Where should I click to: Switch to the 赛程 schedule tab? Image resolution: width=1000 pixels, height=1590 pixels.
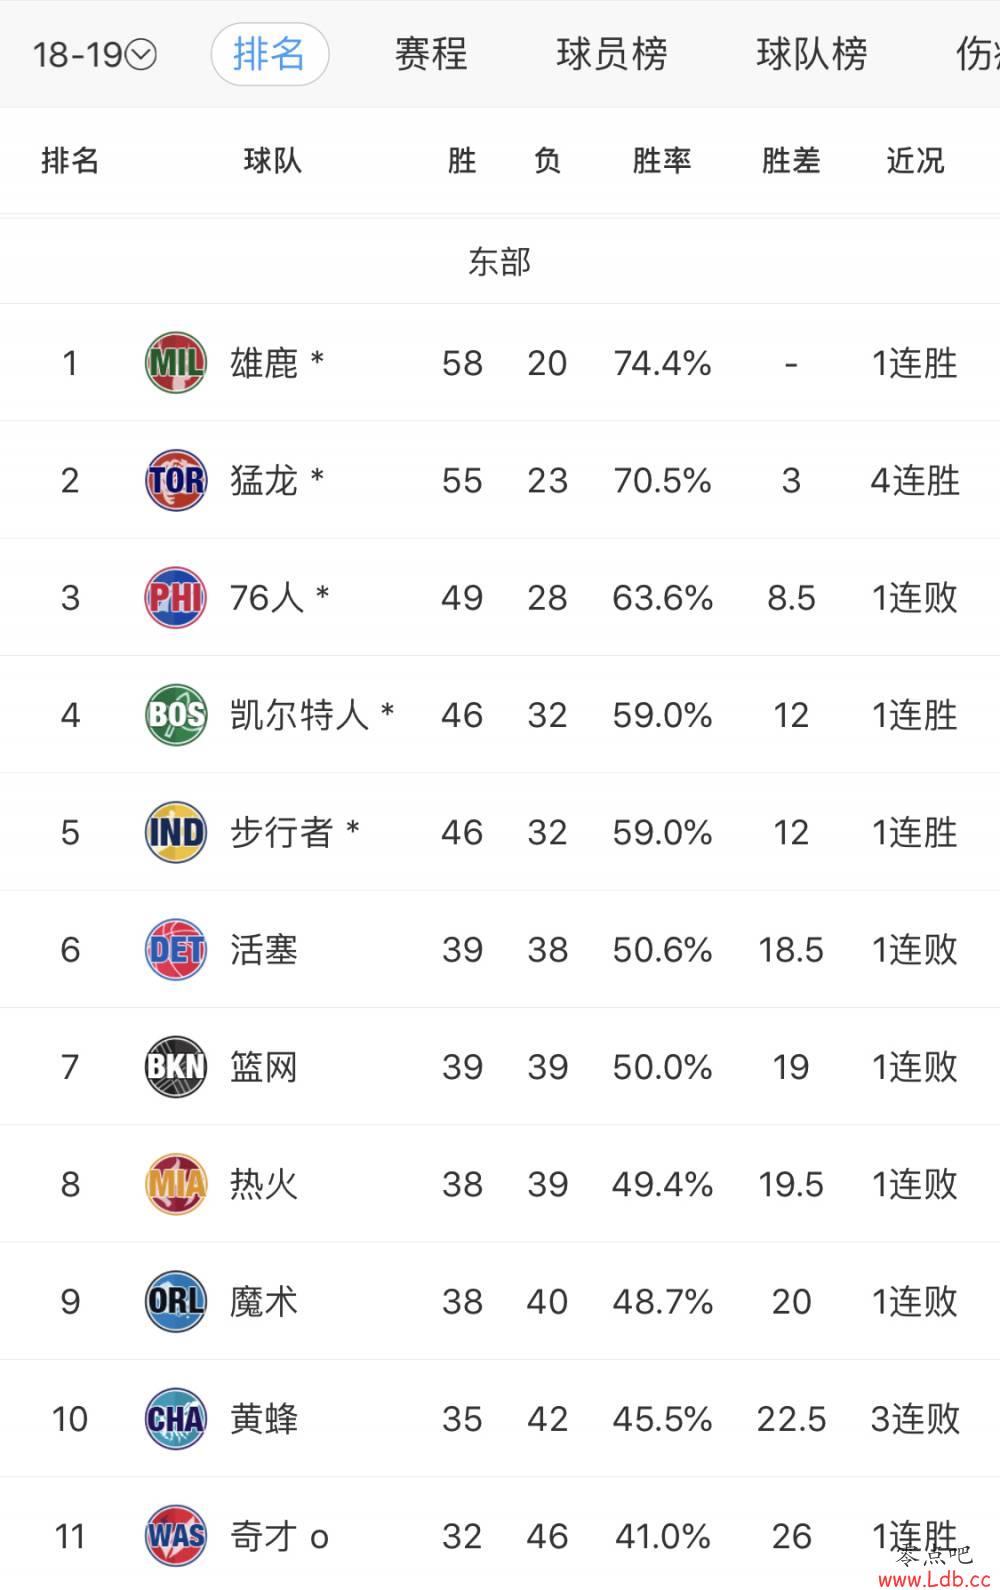431,54
